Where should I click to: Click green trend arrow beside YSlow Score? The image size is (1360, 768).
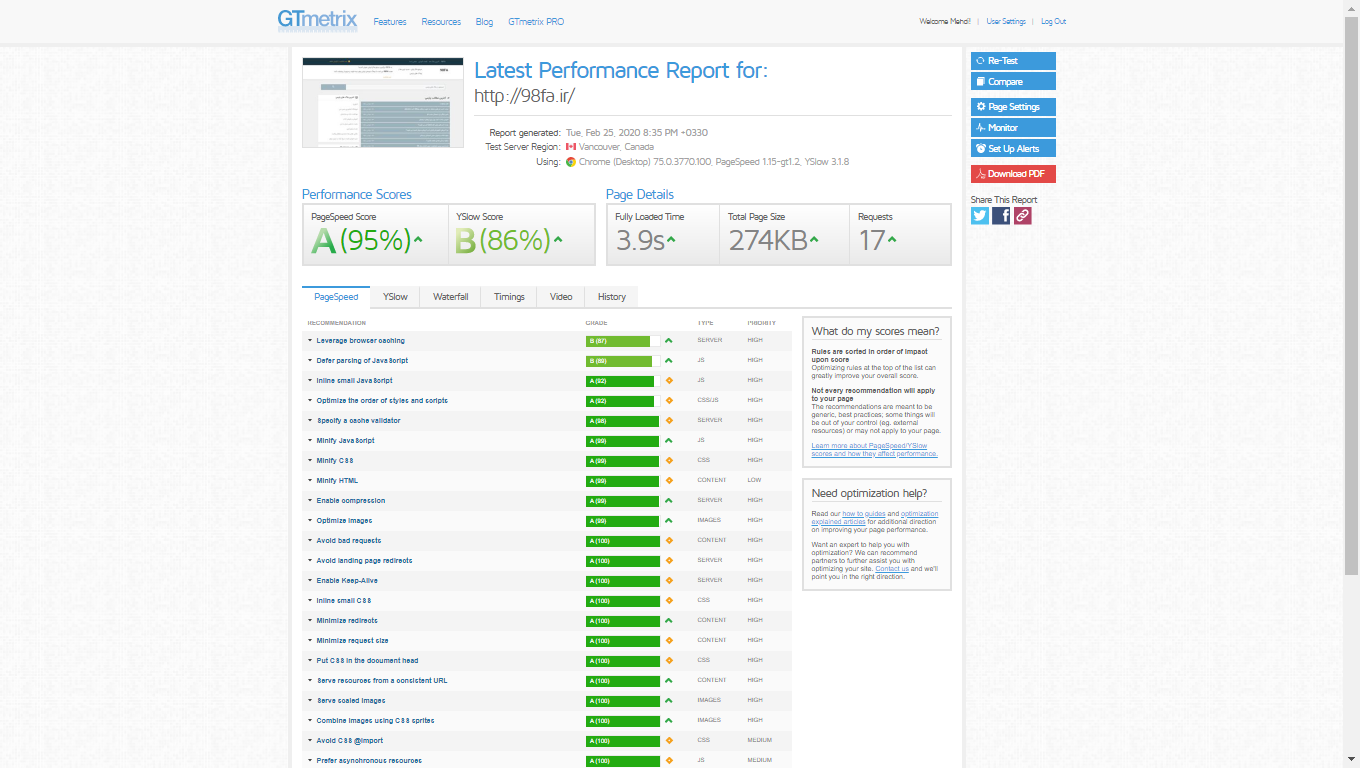coord(558,240)
